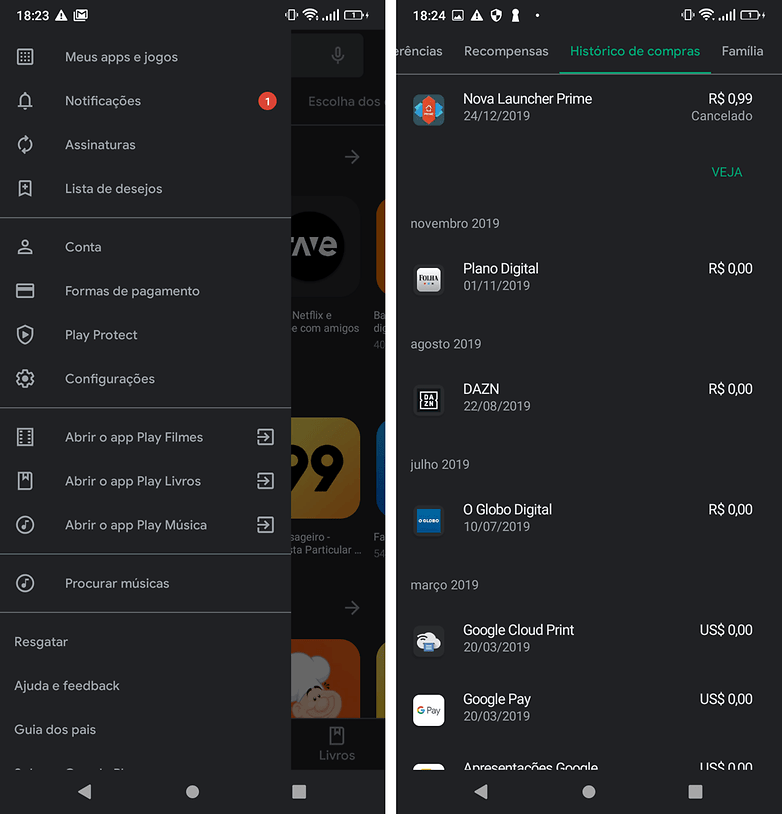The height and width of the screenshot is (814, 782).
Task: Tap left phone Home navigation button
Action: coord(193,792)
